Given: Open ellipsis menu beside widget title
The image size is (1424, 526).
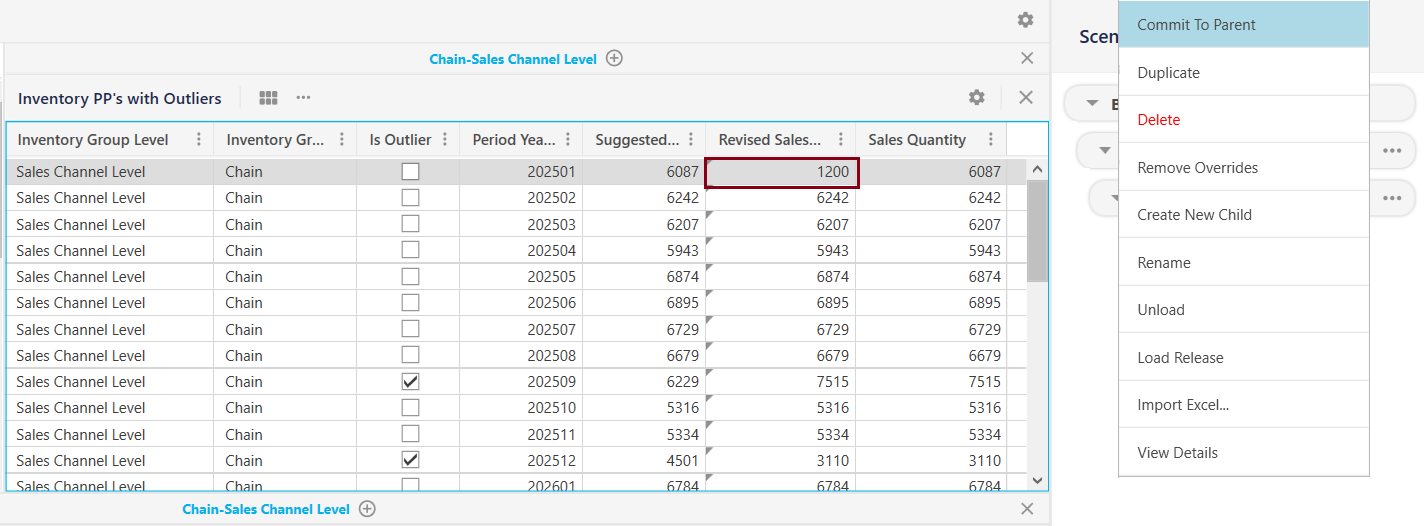Looking at the screenshot, I should (303, 98).
